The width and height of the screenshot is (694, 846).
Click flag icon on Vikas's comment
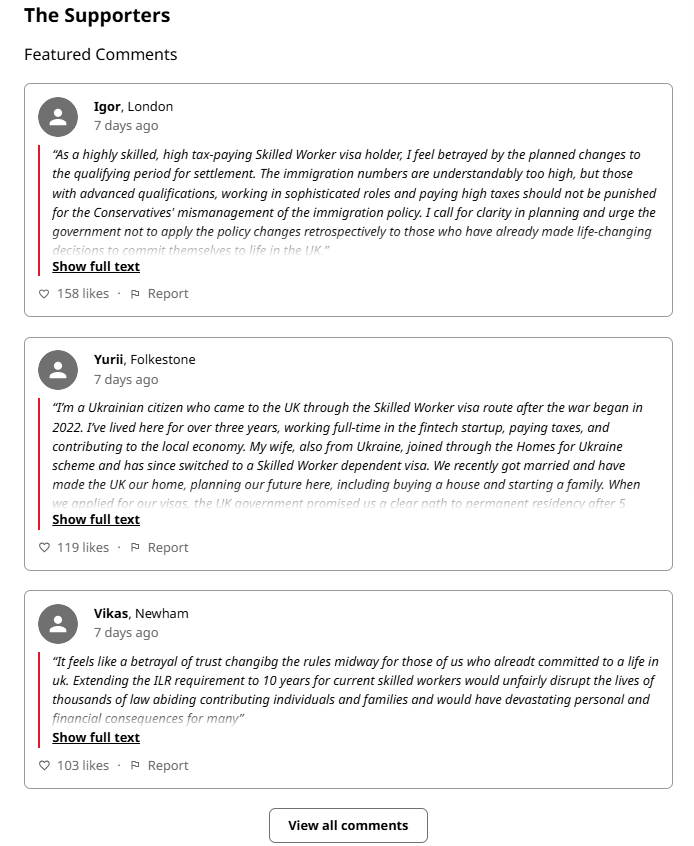(x=135, y=766)
